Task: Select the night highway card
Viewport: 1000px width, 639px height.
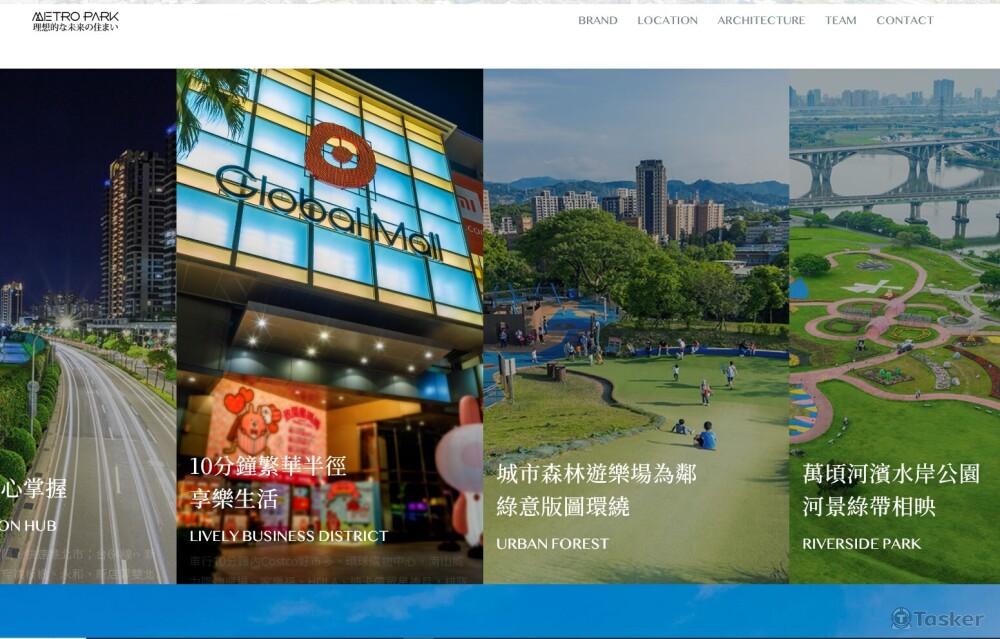Action: tap(88, 326)
